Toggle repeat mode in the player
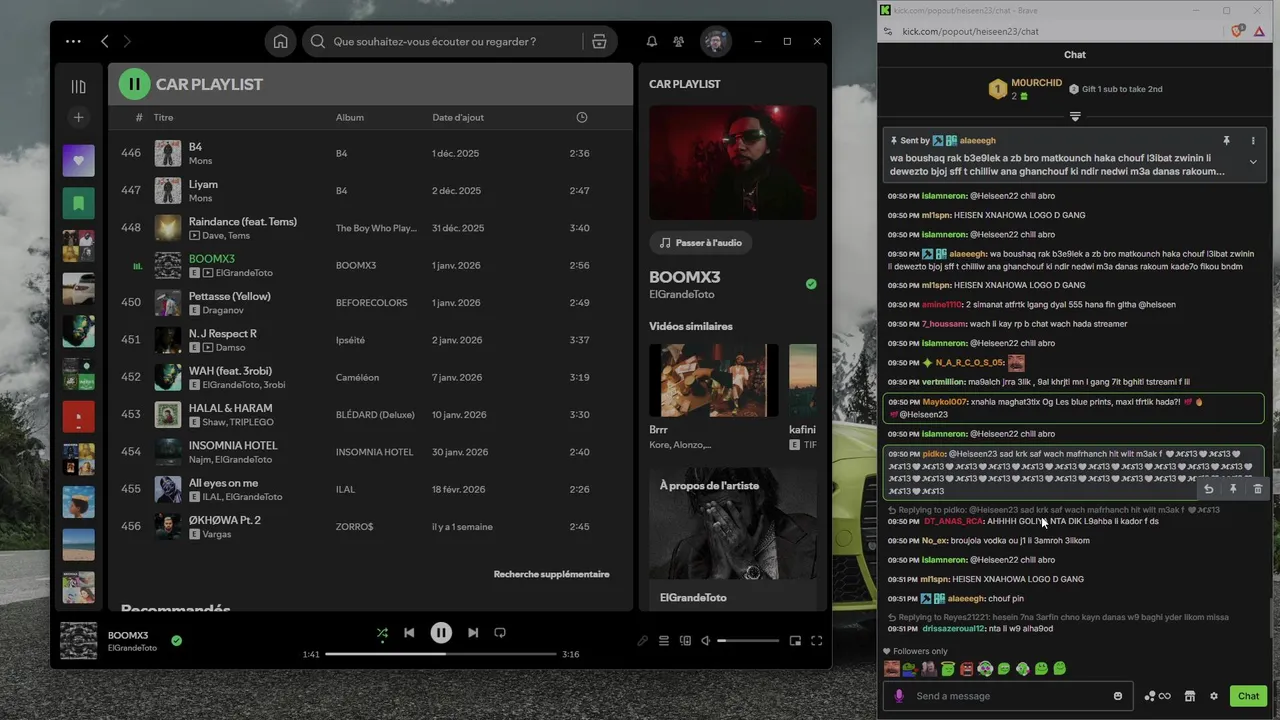This screenshot has width=1280, height=720. point(500,633)
